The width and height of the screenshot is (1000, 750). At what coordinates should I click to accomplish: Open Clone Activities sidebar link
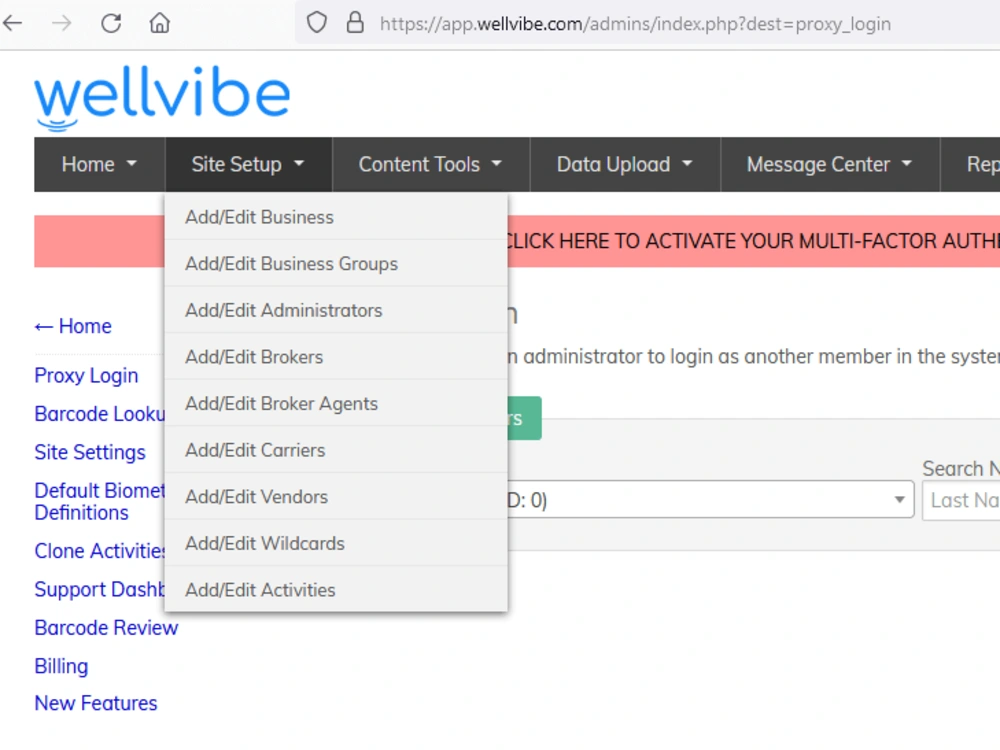pos(99,551)
